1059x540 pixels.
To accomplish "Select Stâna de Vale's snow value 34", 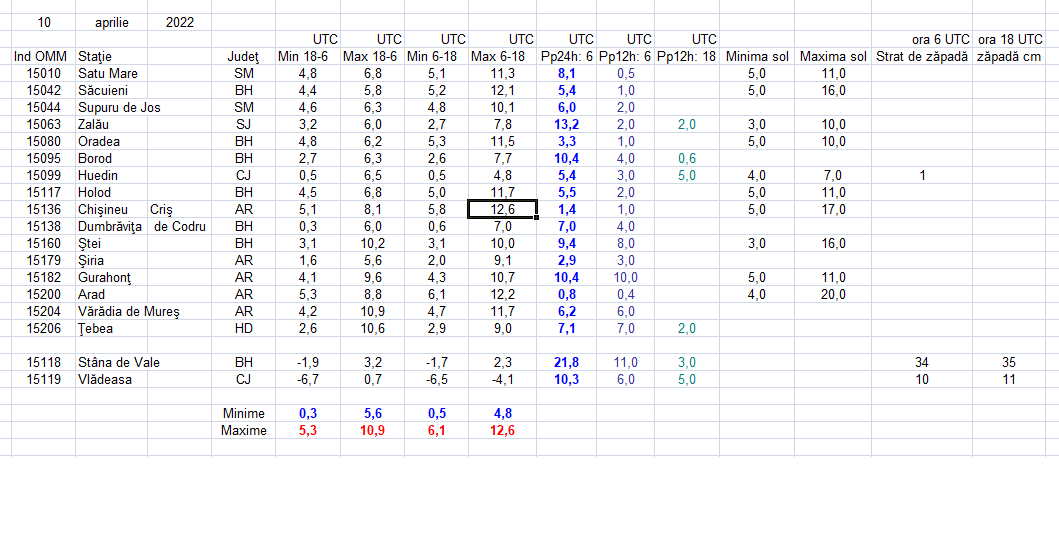I will [x=922, y=363].
